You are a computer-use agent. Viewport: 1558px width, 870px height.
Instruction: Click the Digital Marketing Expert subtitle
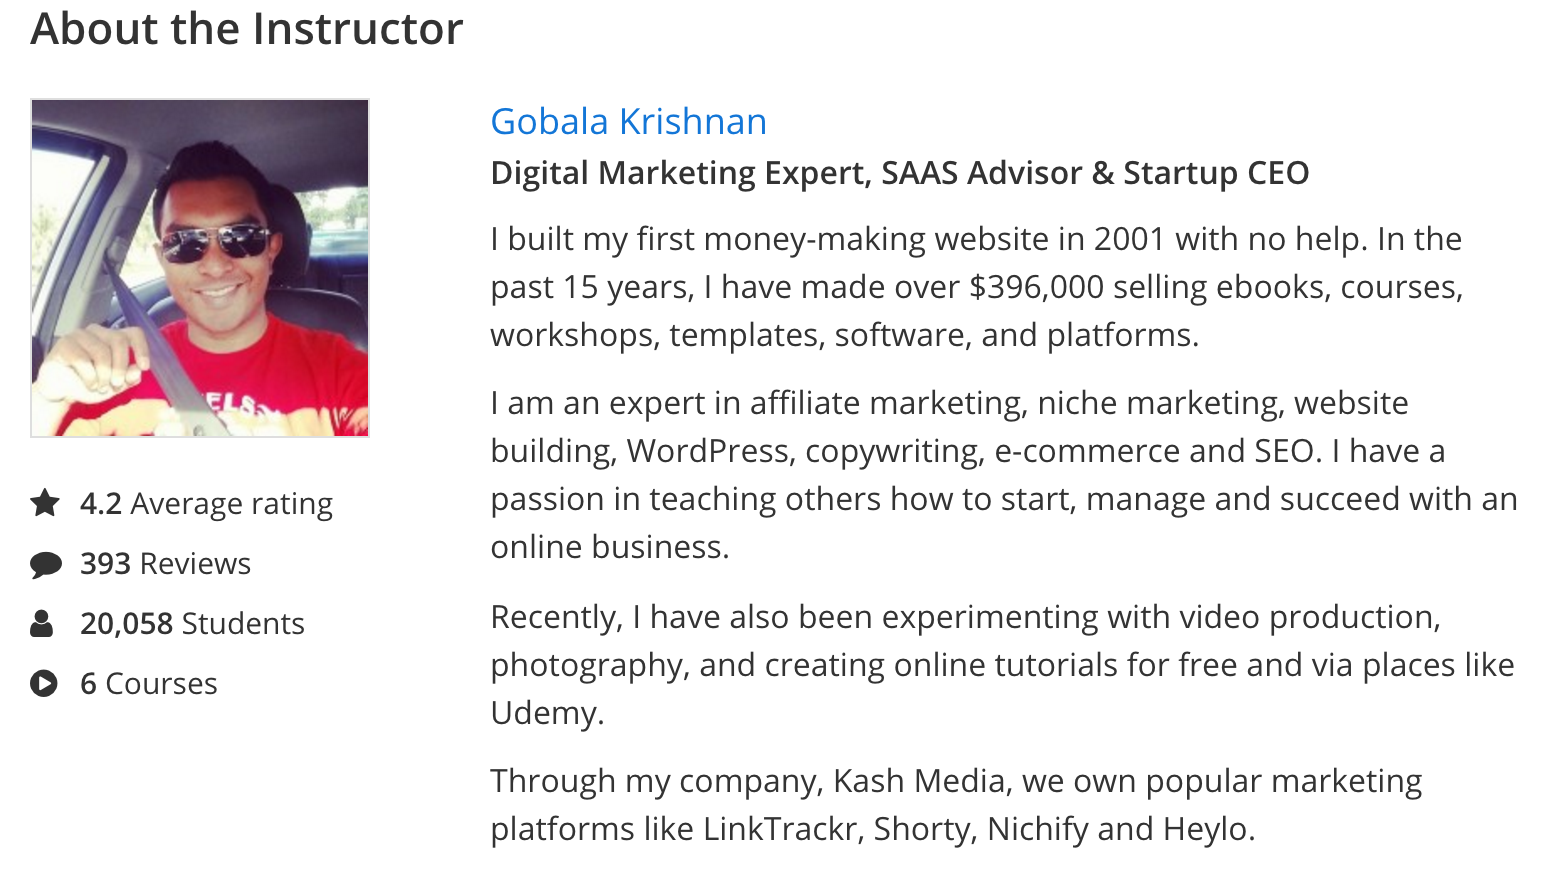click(x=899, y=173)
